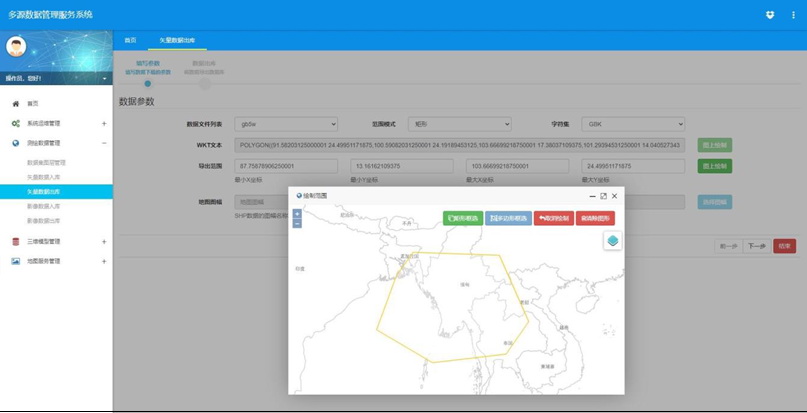Close the 绘制范围 map dialog

[615, 196]
